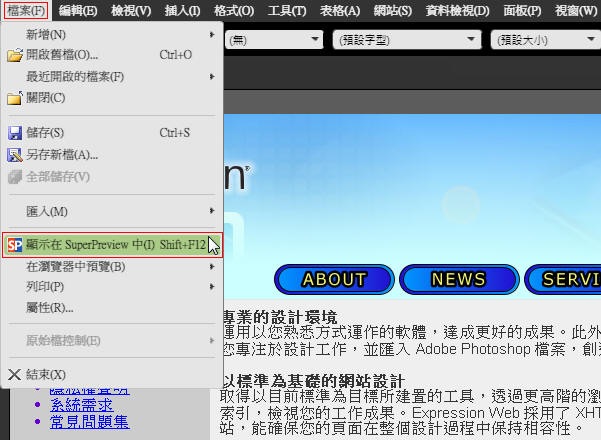This screenshot has height=440, width=601.
Task: Open the 面板(P) menu
Action: click(x=522, y=10)
